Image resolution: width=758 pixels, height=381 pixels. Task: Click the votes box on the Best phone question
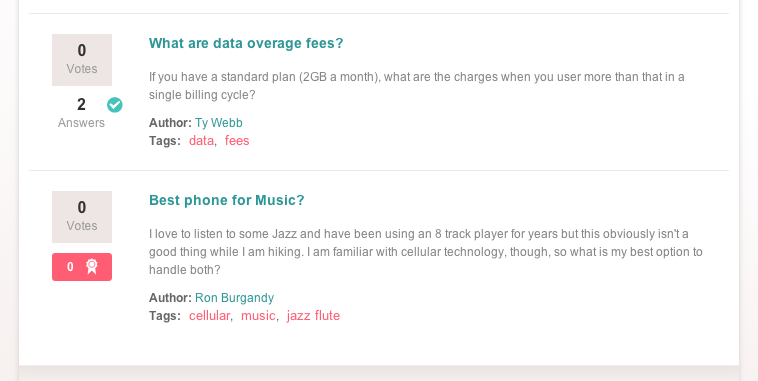tap(82, 217)
